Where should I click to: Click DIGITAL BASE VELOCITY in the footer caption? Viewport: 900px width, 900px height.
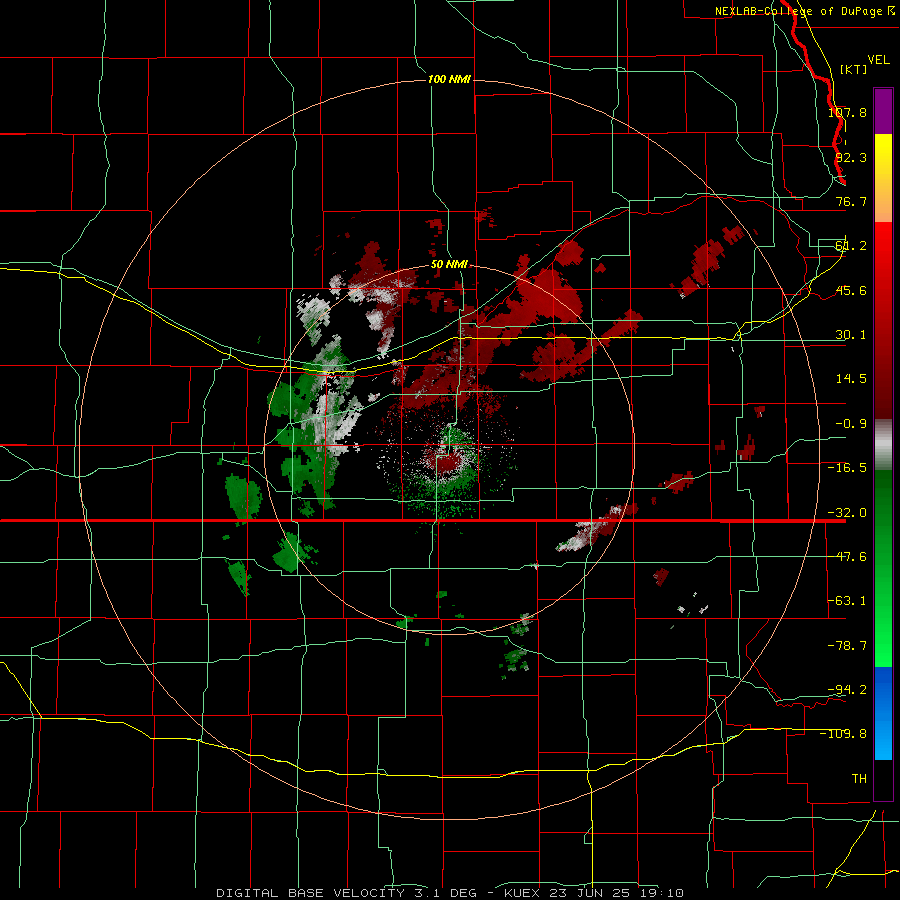[310, 893]
